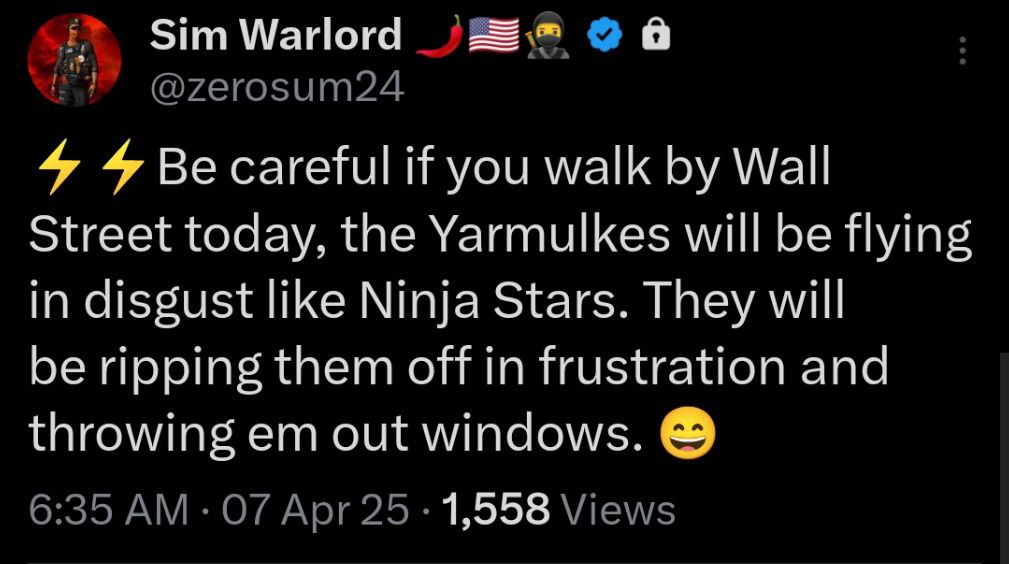
Task: Click the 6:35 AM timestamp
Action: tap(109, 510)
